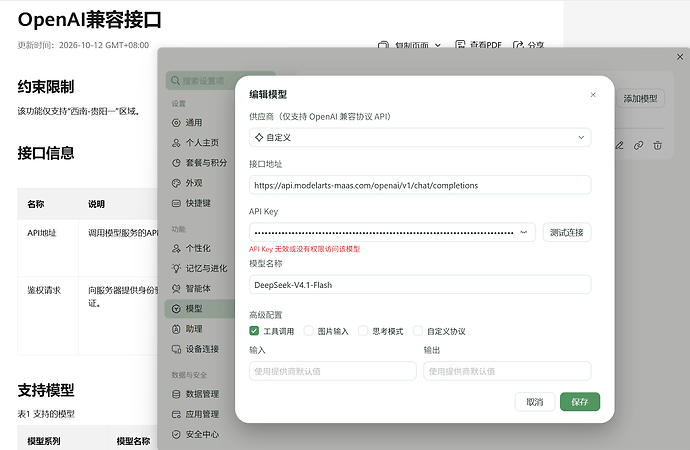Open the 个性化 personalization section

(x=198, y=249)
